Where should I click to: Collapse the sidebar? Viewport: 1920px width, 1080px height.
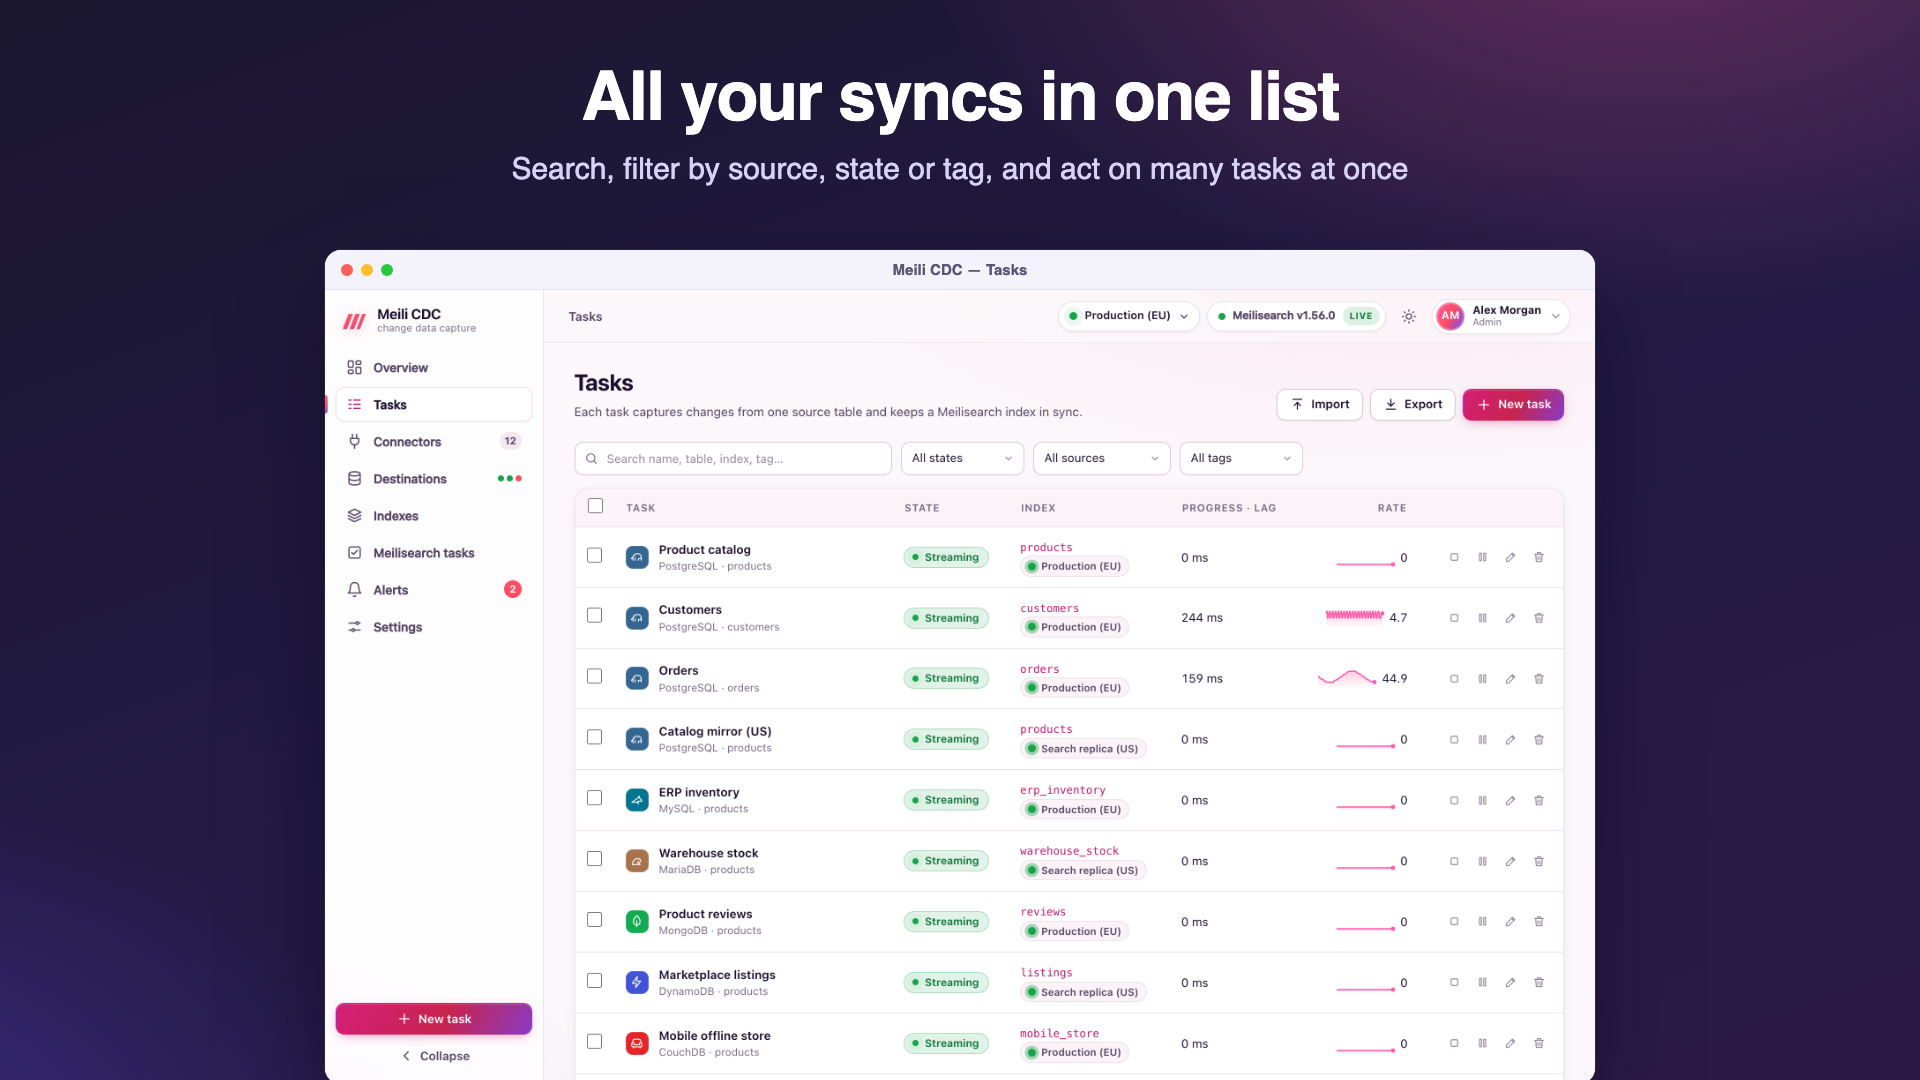pos(435,1056)
